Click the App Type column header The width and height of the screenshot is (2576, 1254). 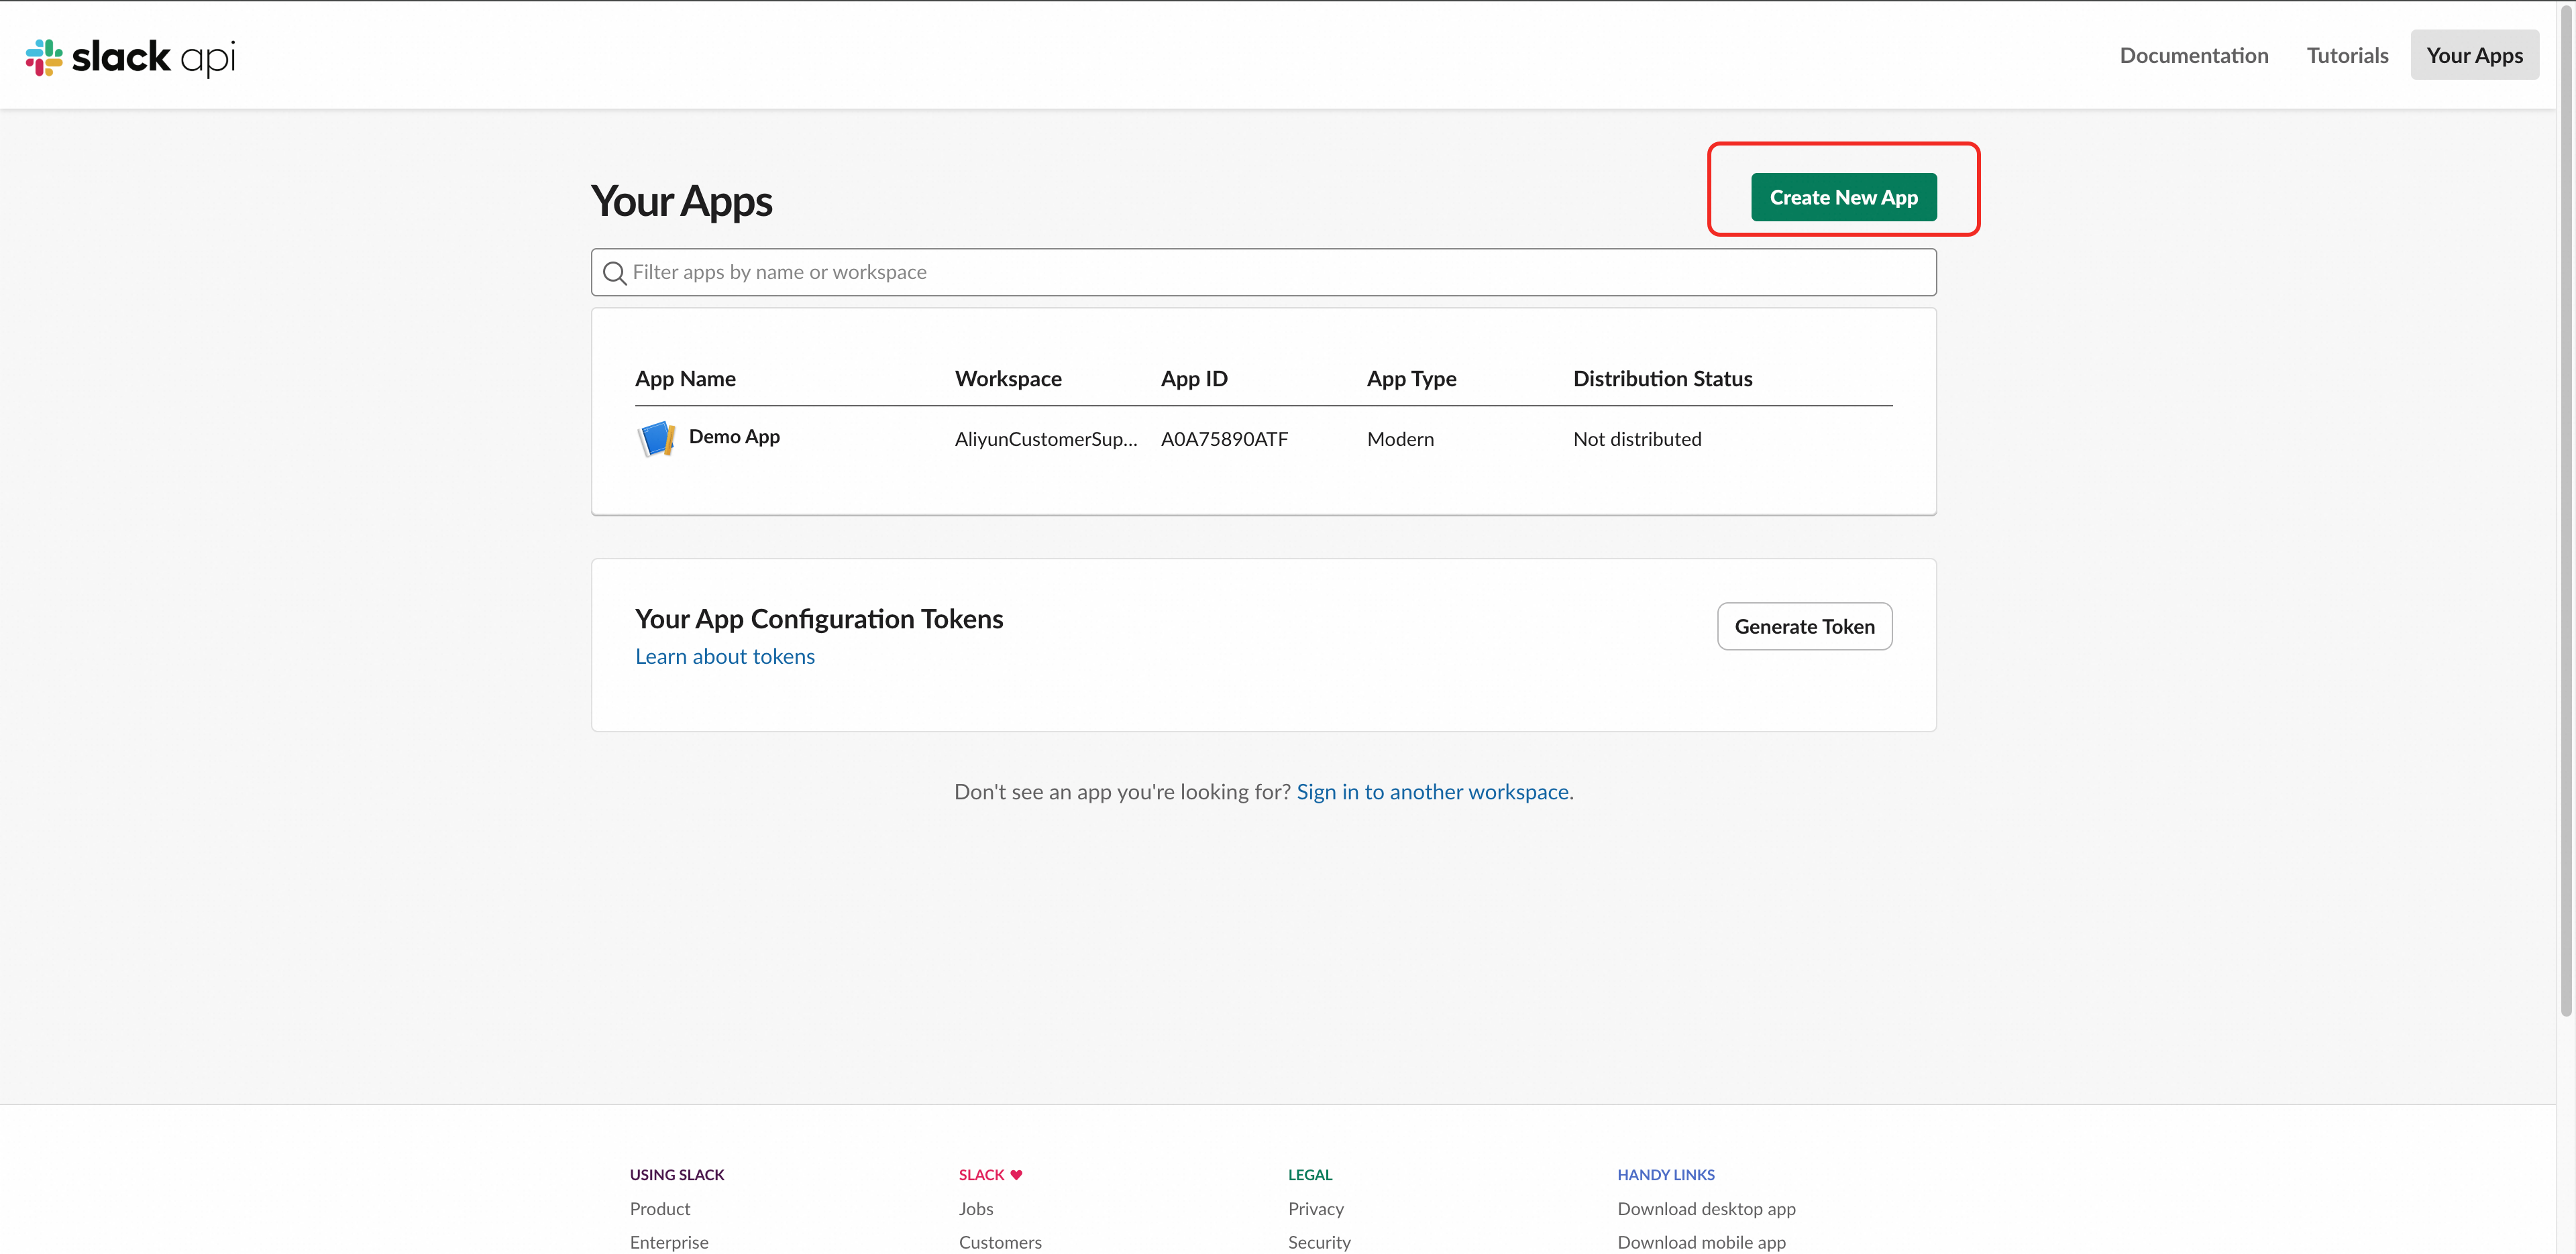(x=1411, y=378)
